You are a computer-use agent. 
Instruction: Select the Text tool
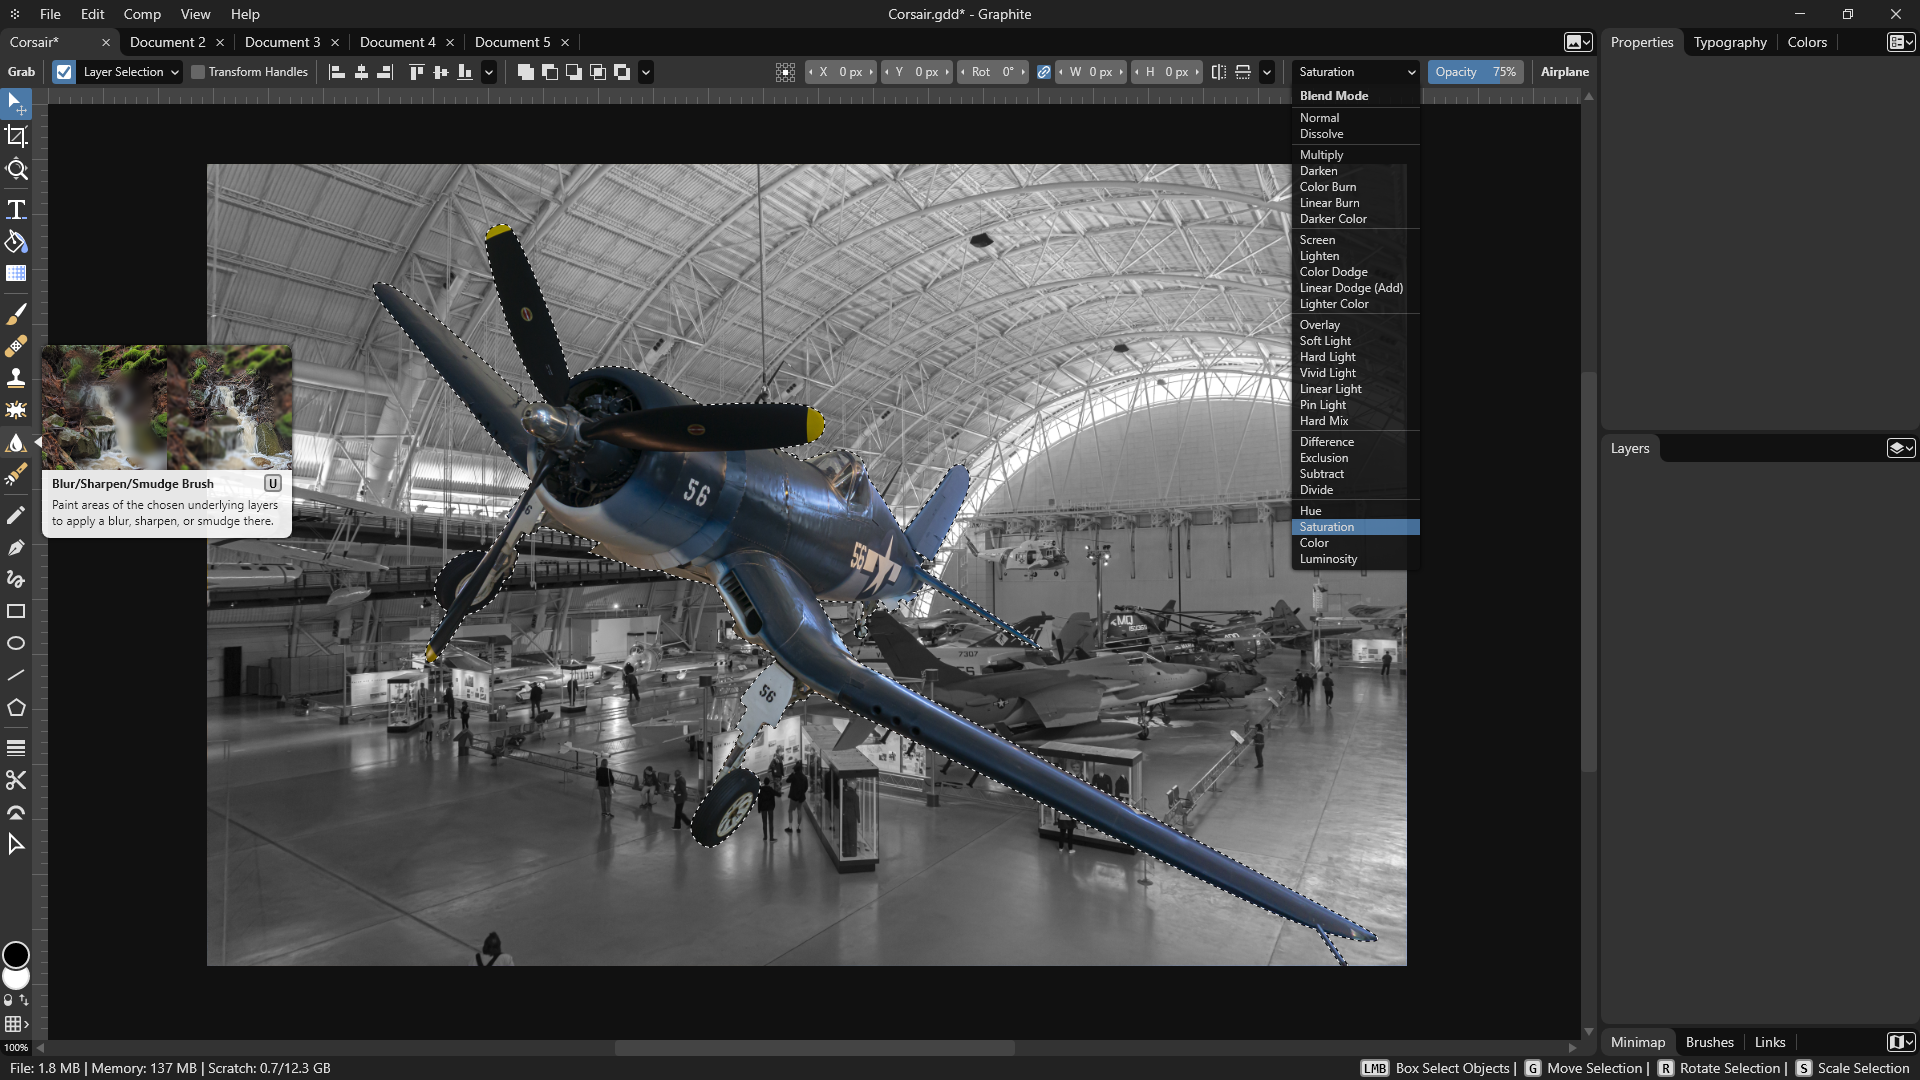point(16,209)
